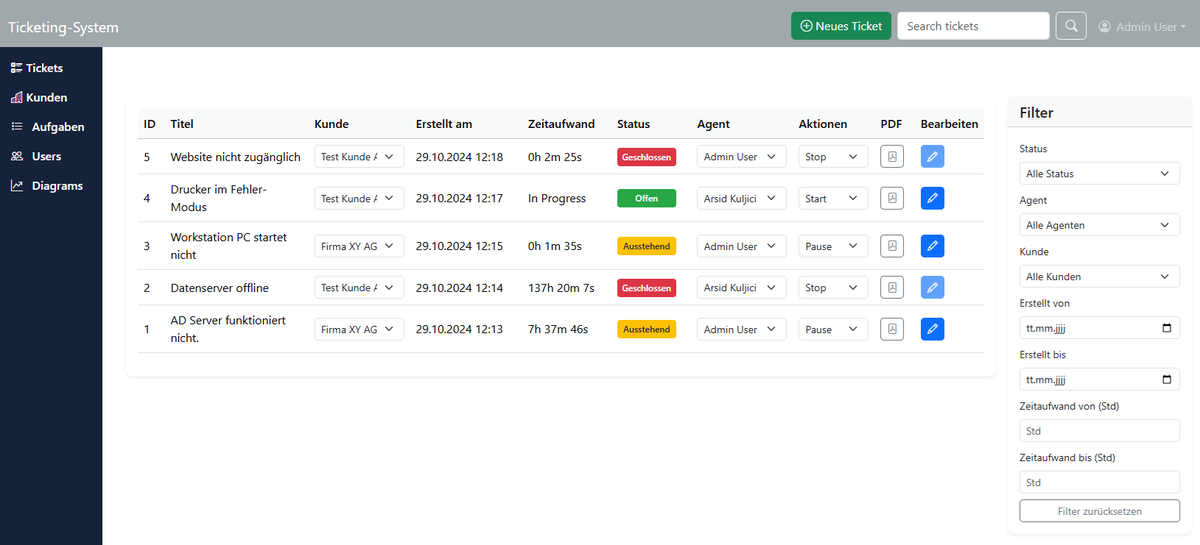1200x545 pixels.
Task: Change action dropdown for ticket 4
Action: point(833,199)
